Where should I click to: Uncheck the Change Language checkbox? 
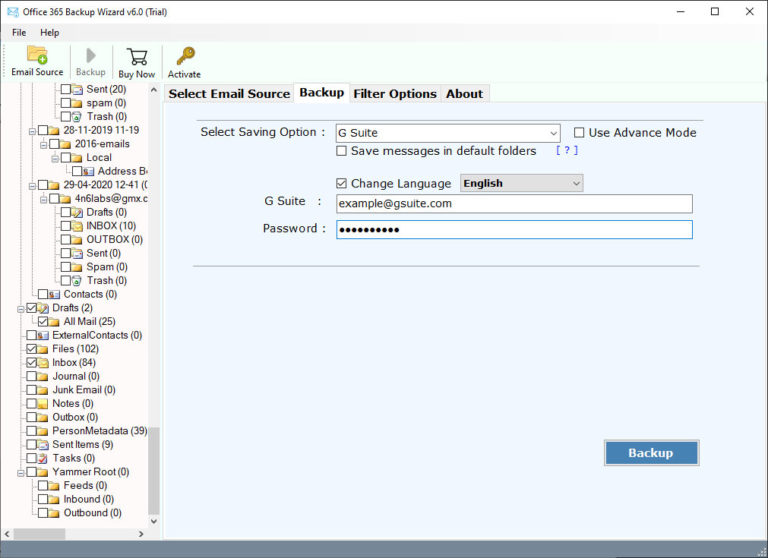[341, 184]
